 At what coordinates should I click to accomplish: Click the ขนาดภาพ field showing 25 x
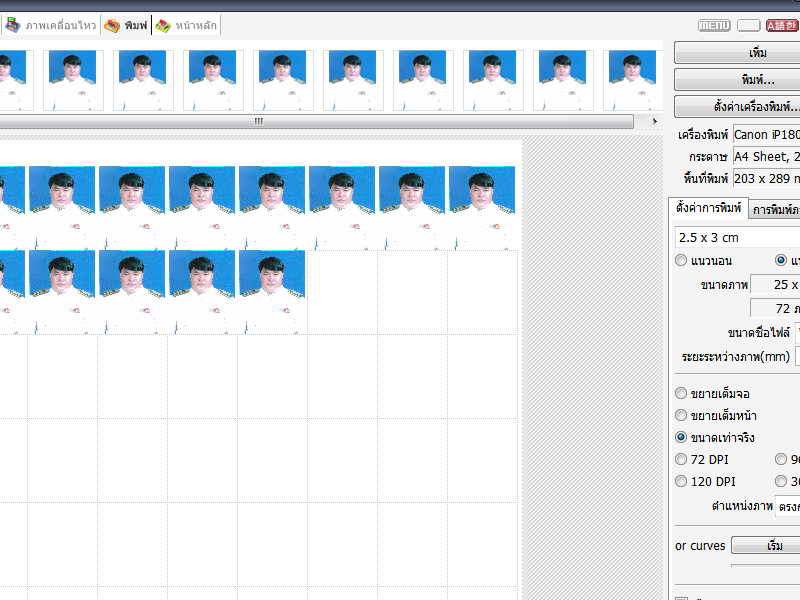coord(775,285)
